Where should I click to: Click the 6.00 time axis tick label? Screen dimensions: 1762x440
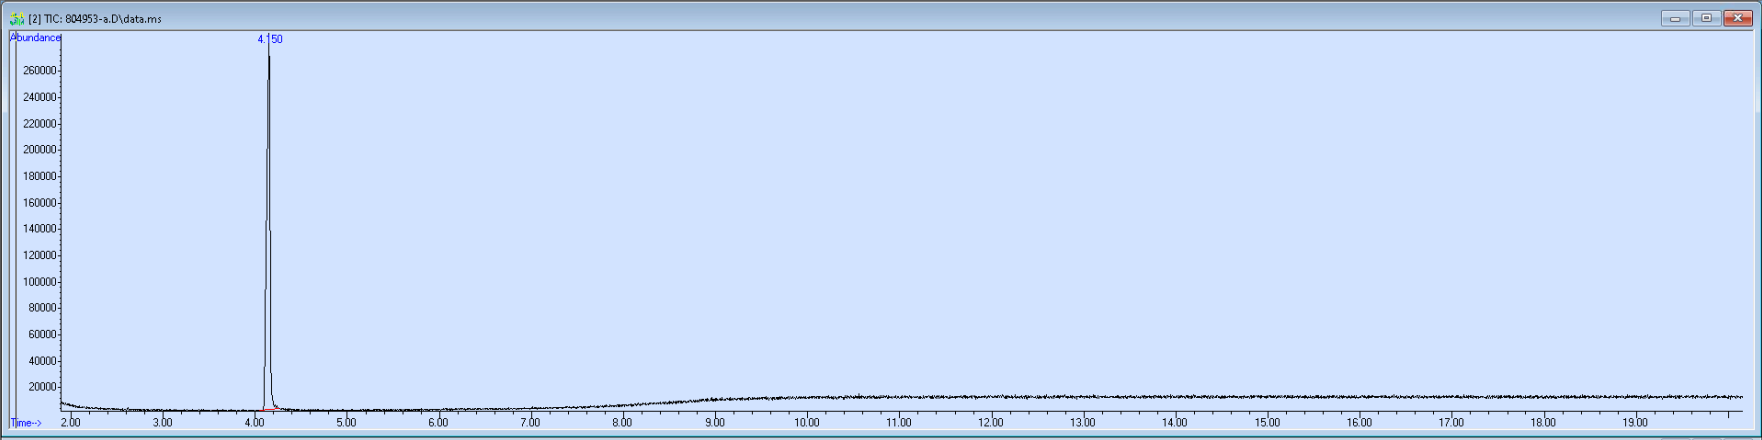(x=438, y=423)
